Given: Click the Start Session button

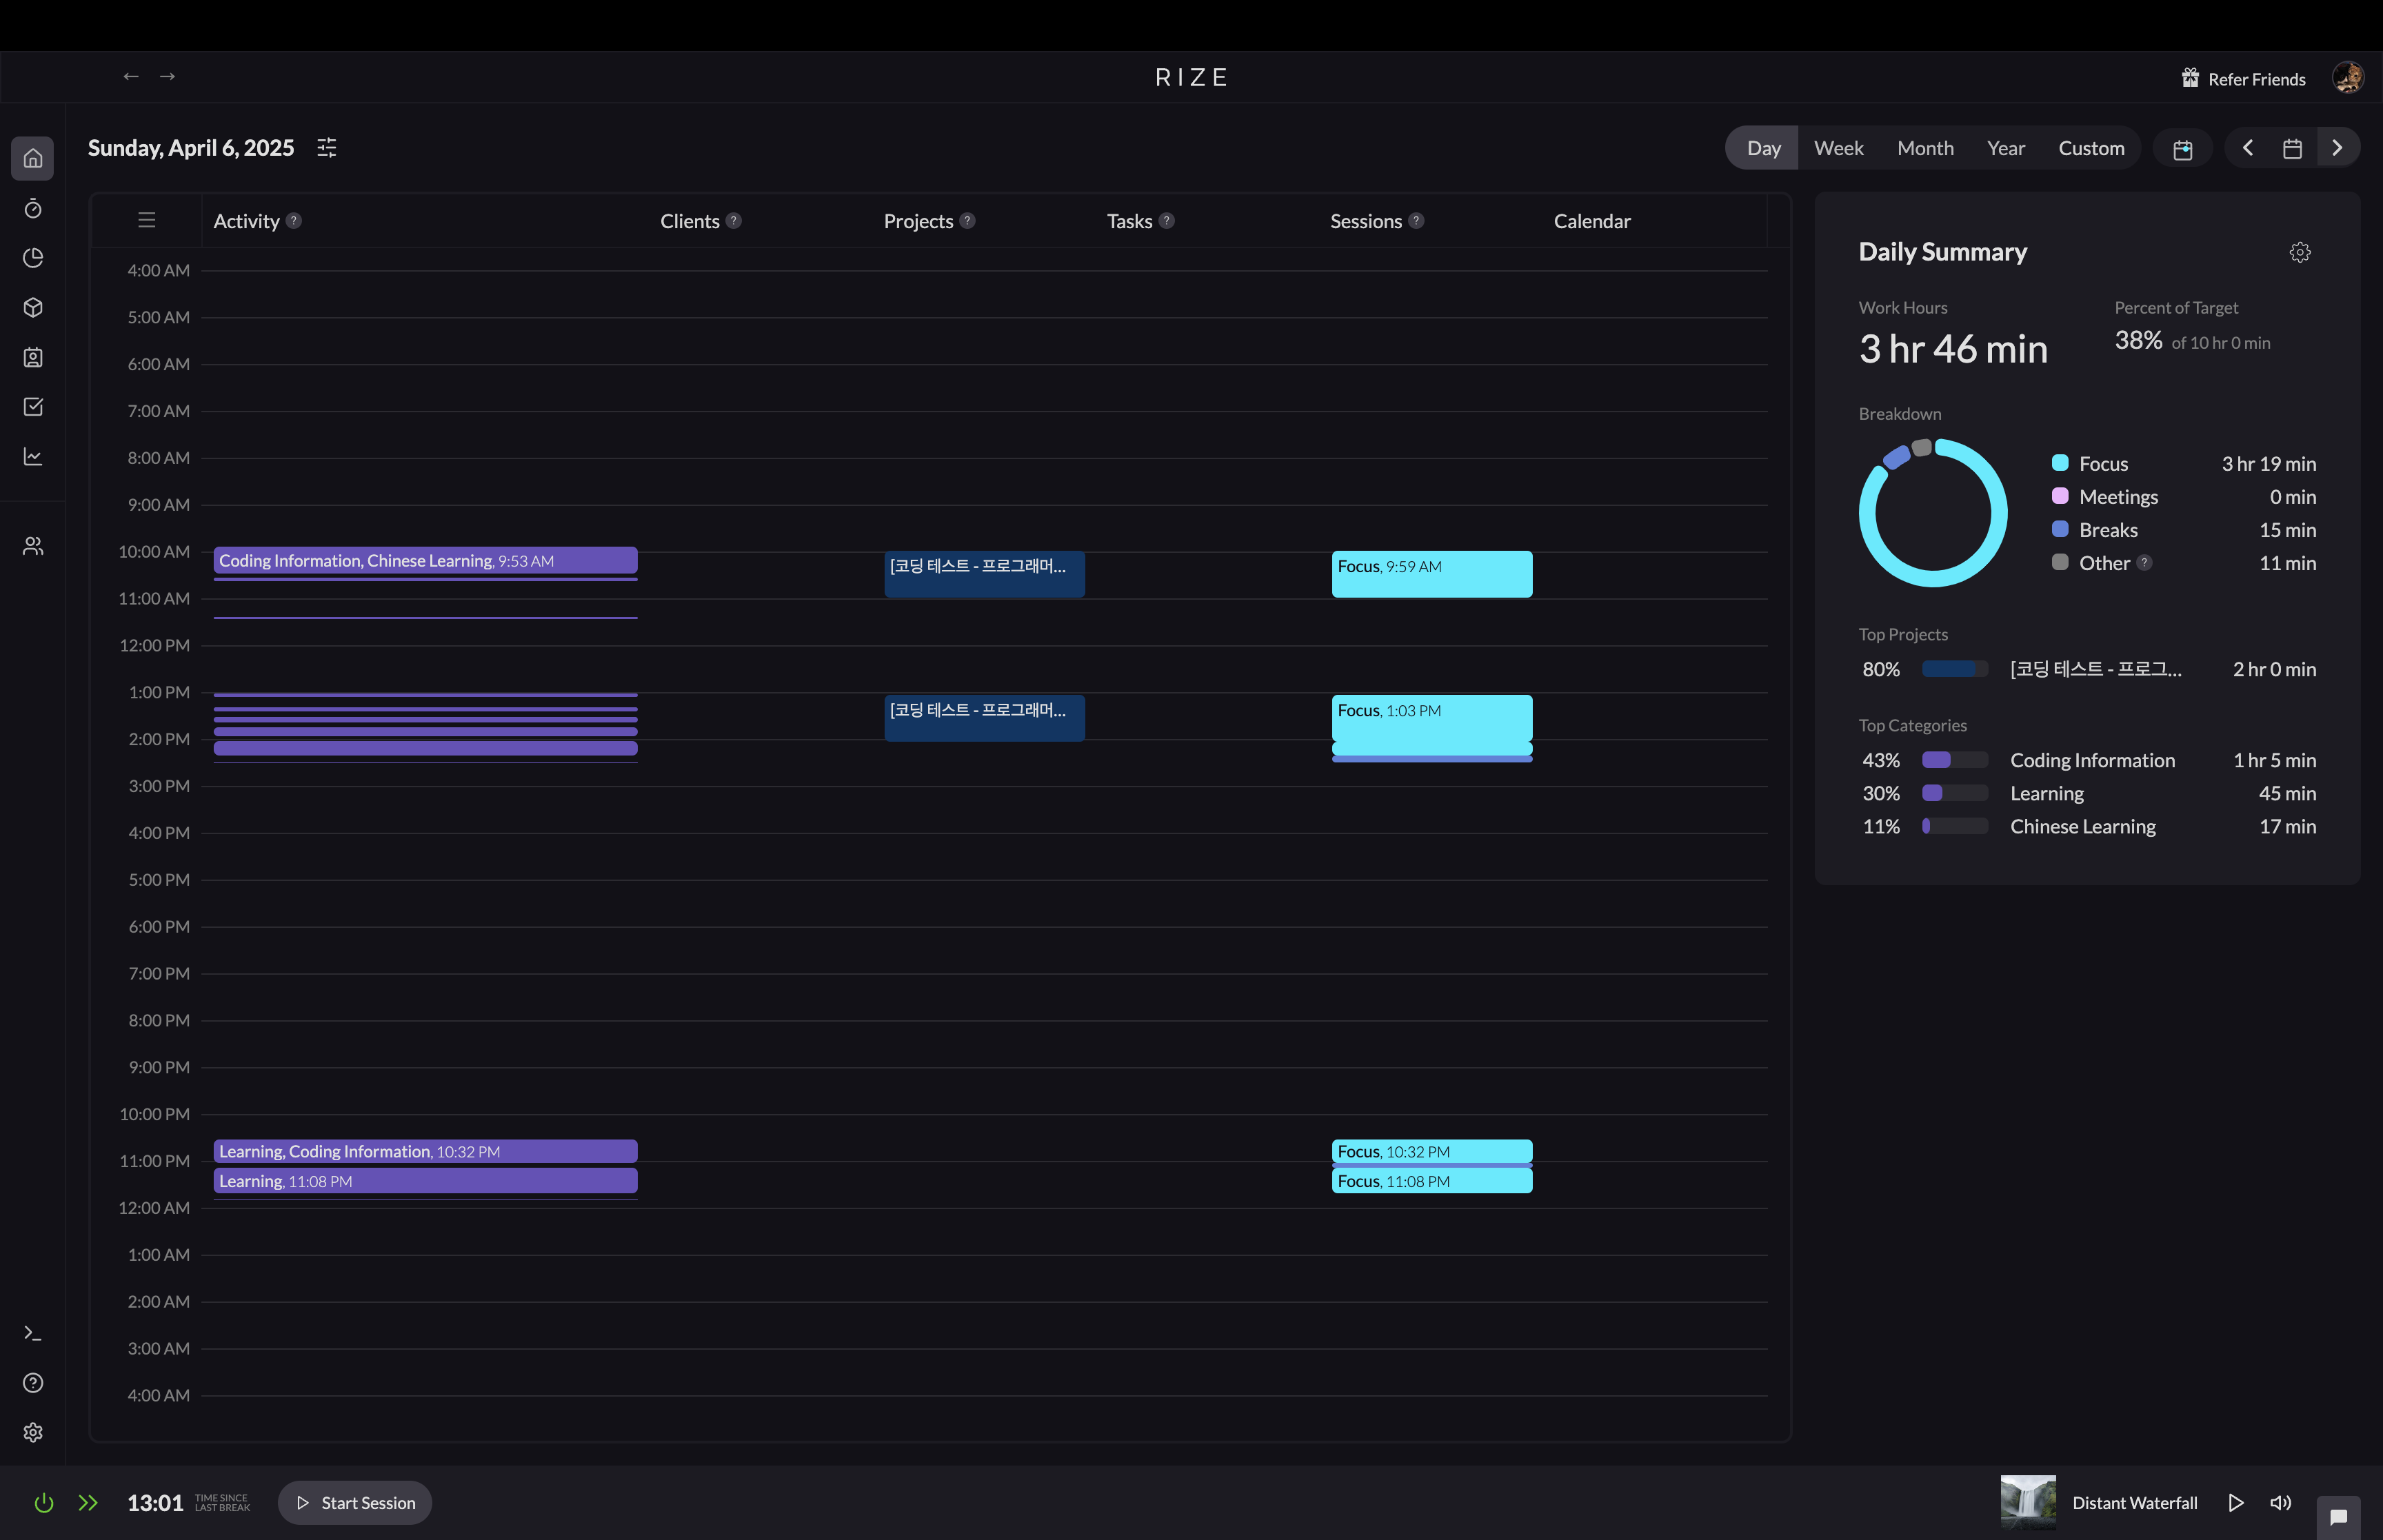Looking at the screenshot, I should [355, 1503].
